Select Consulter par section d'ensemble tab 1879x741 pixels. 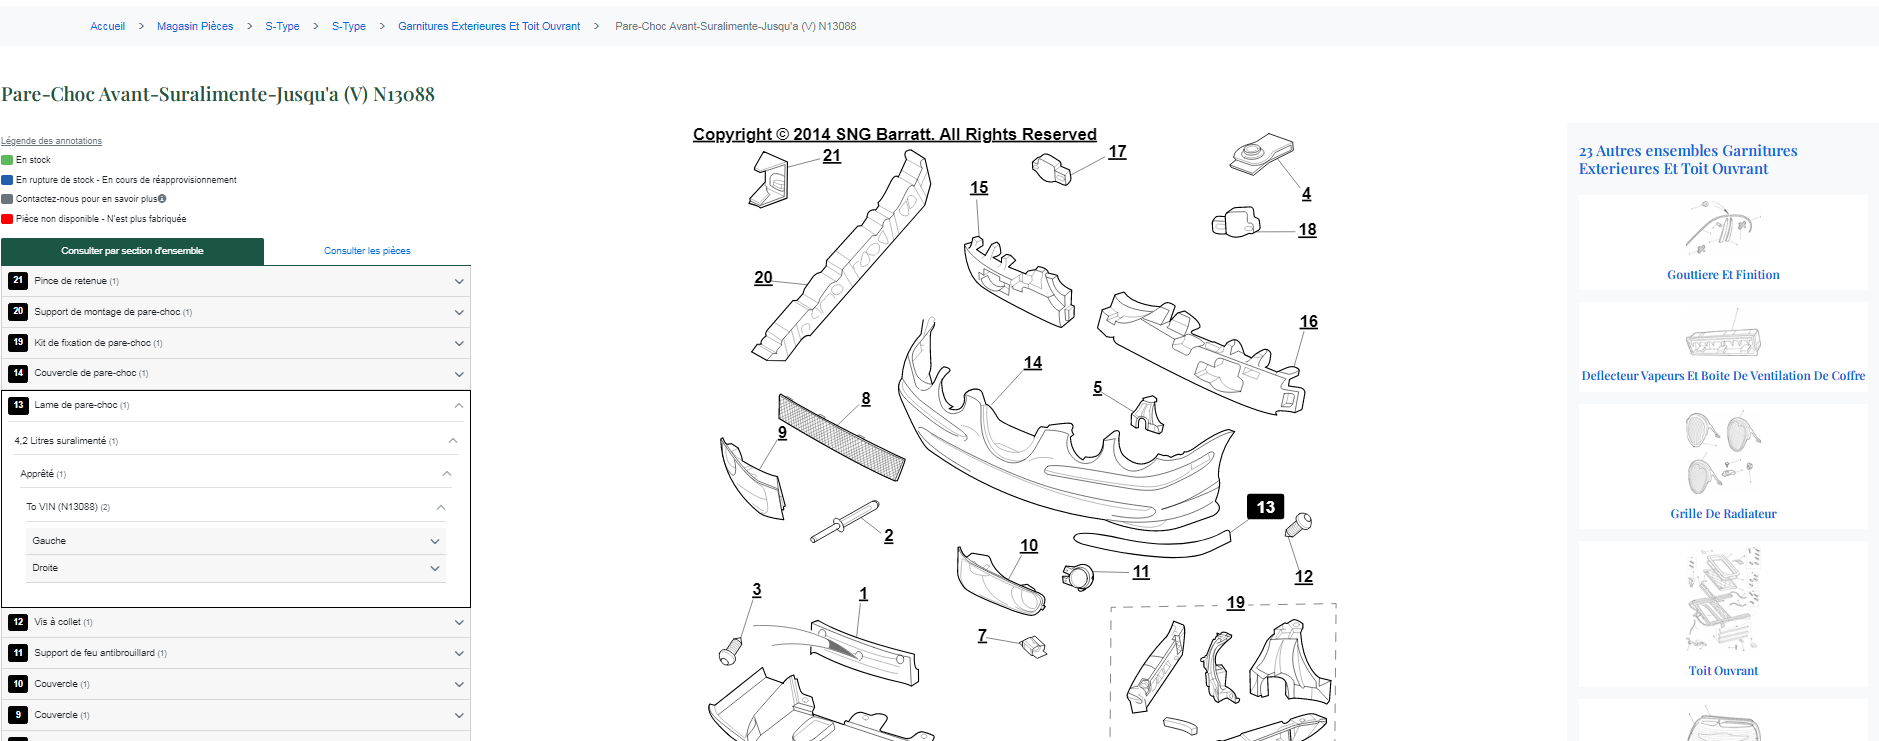click(x=132, y=251)
